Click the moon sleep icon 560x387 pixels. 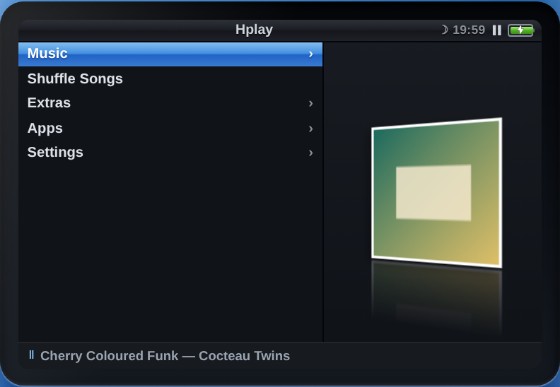(444, 30)
